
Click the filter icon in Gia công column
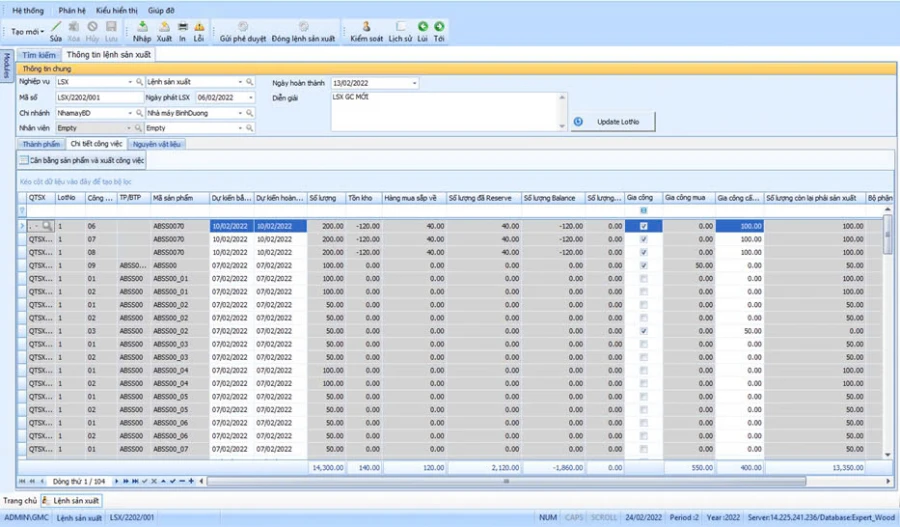coord(643,211)
